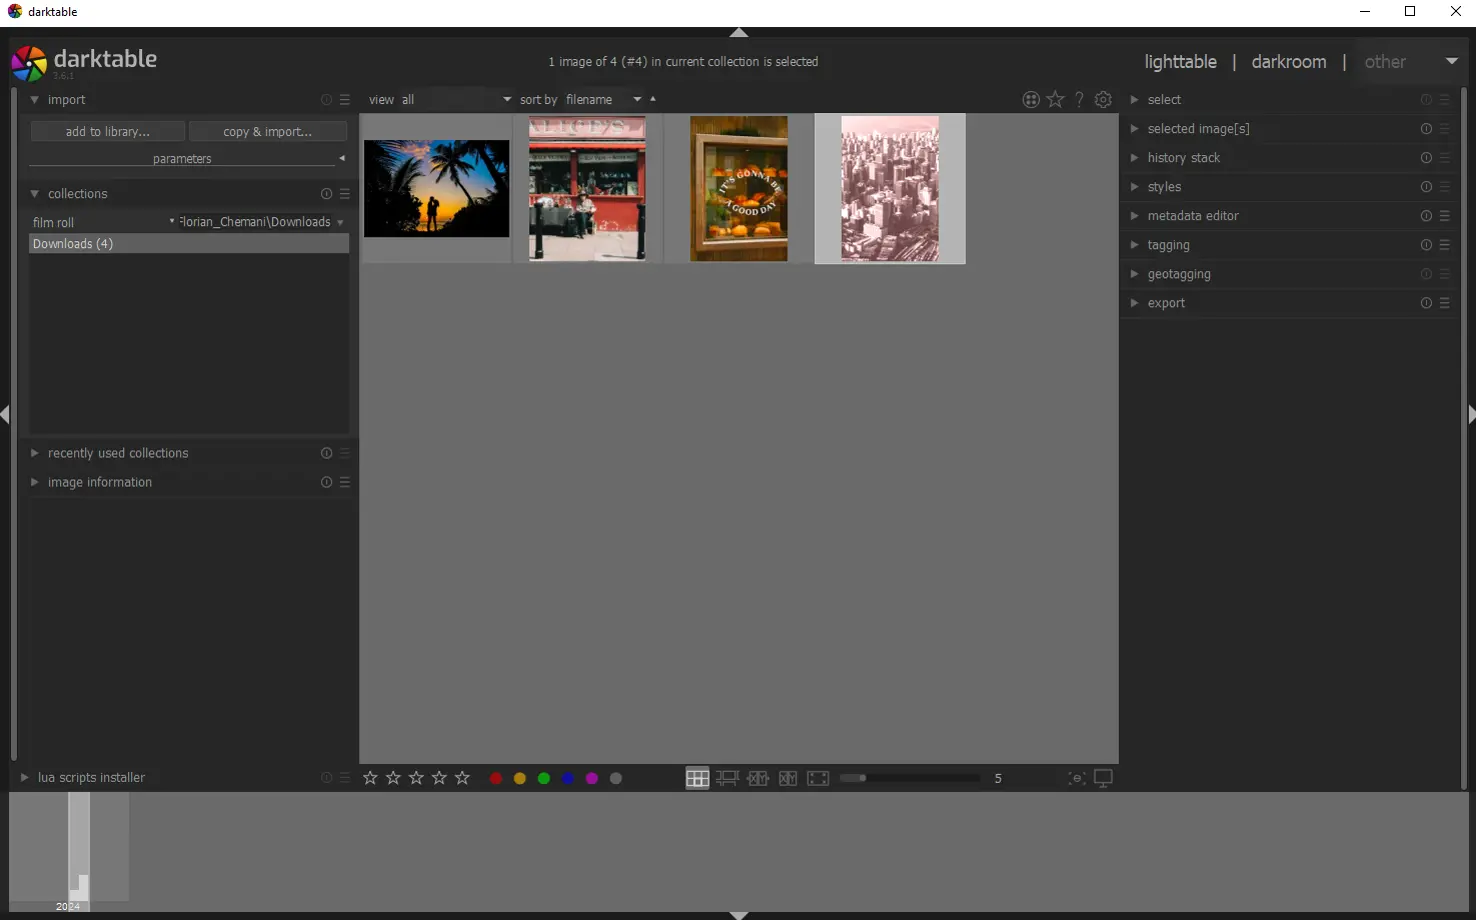
Task: Toggle focus detection indicator icon
Action: (1077, 777)
